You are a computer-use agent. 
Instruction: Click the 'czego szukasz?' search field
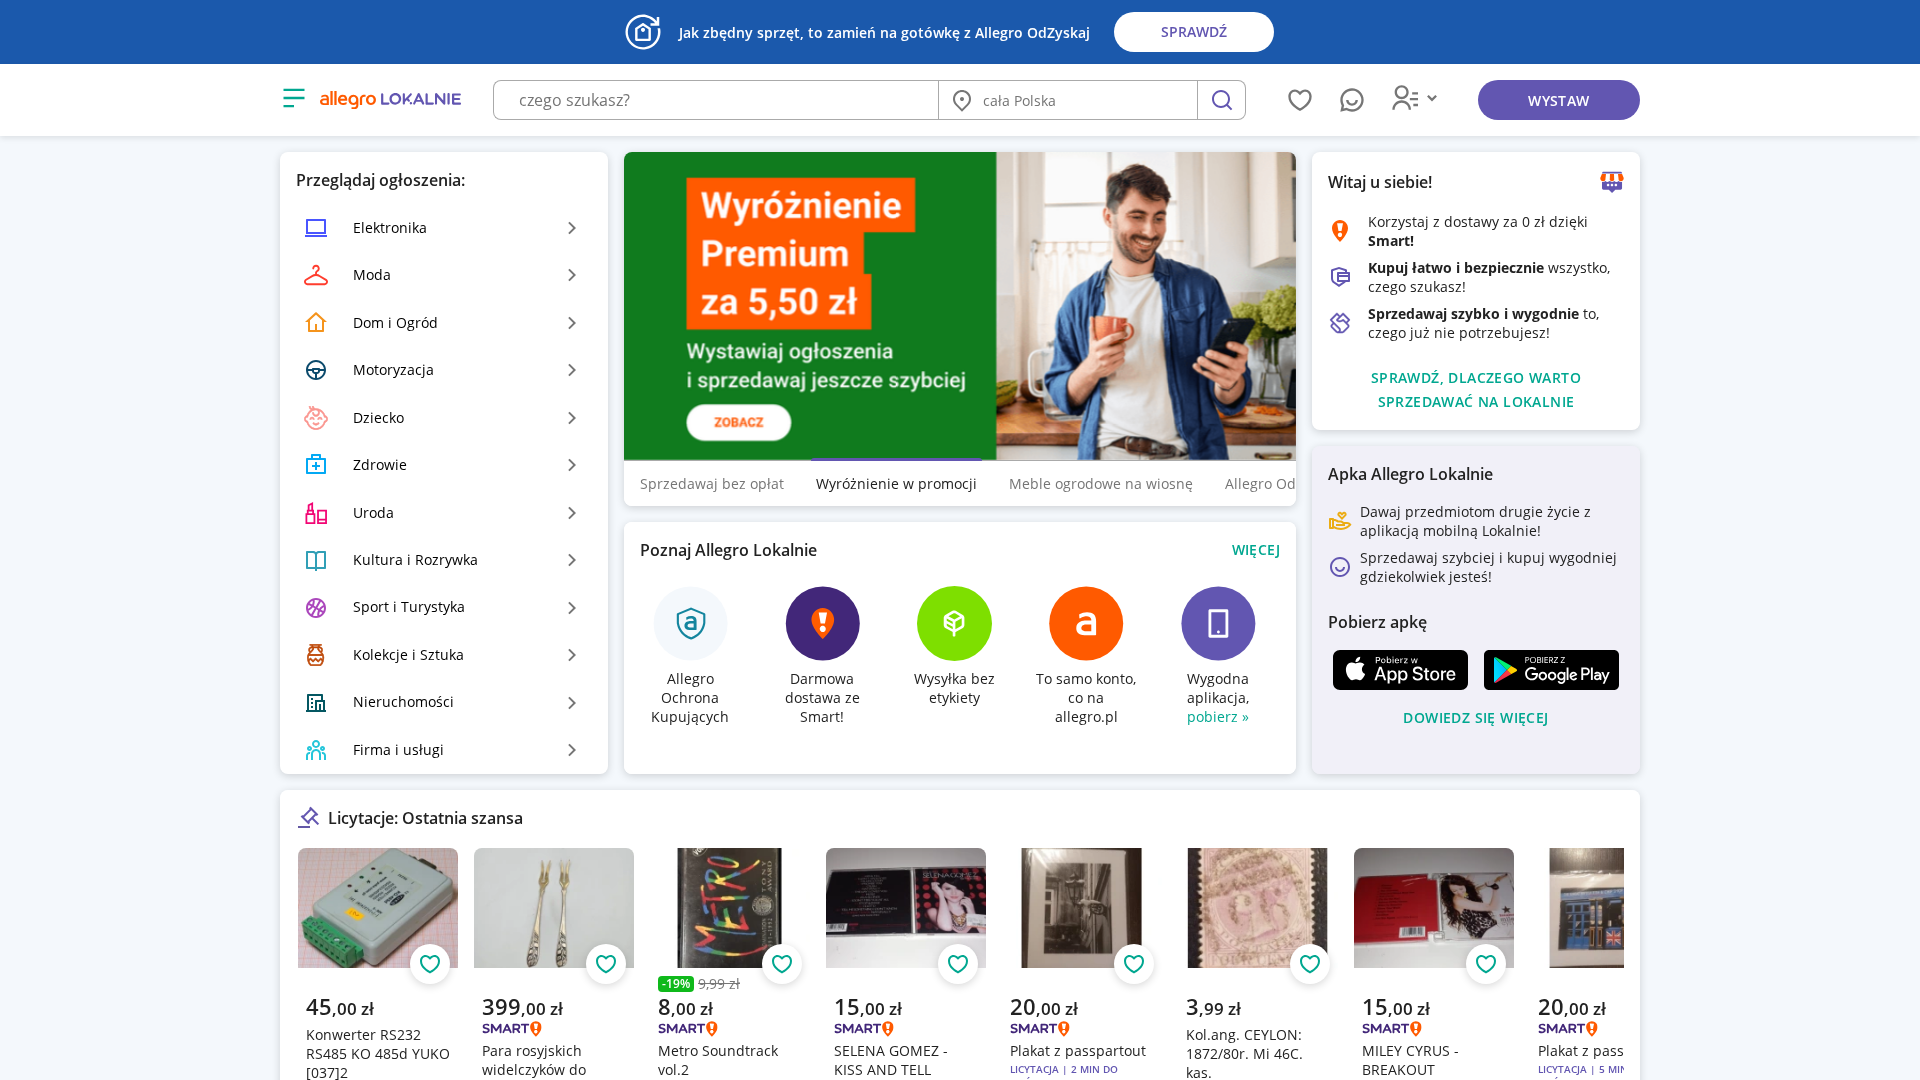[x=716, y=100]
